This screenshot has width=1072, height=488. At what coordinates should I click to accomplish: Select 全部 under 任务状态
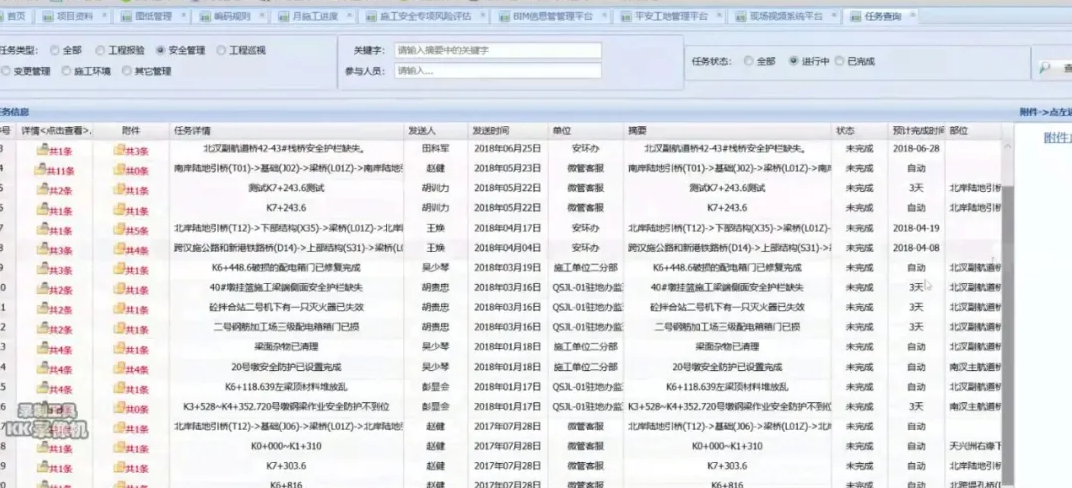[748, 61]
